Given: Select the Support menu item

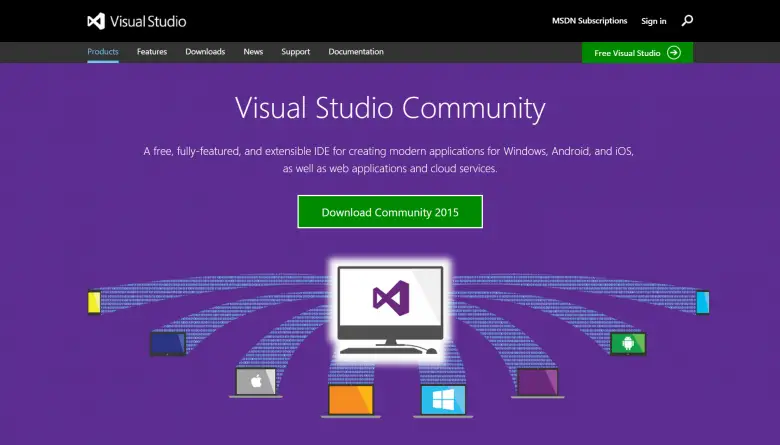Looking at the screenshot, I should (x=295, y=52).
